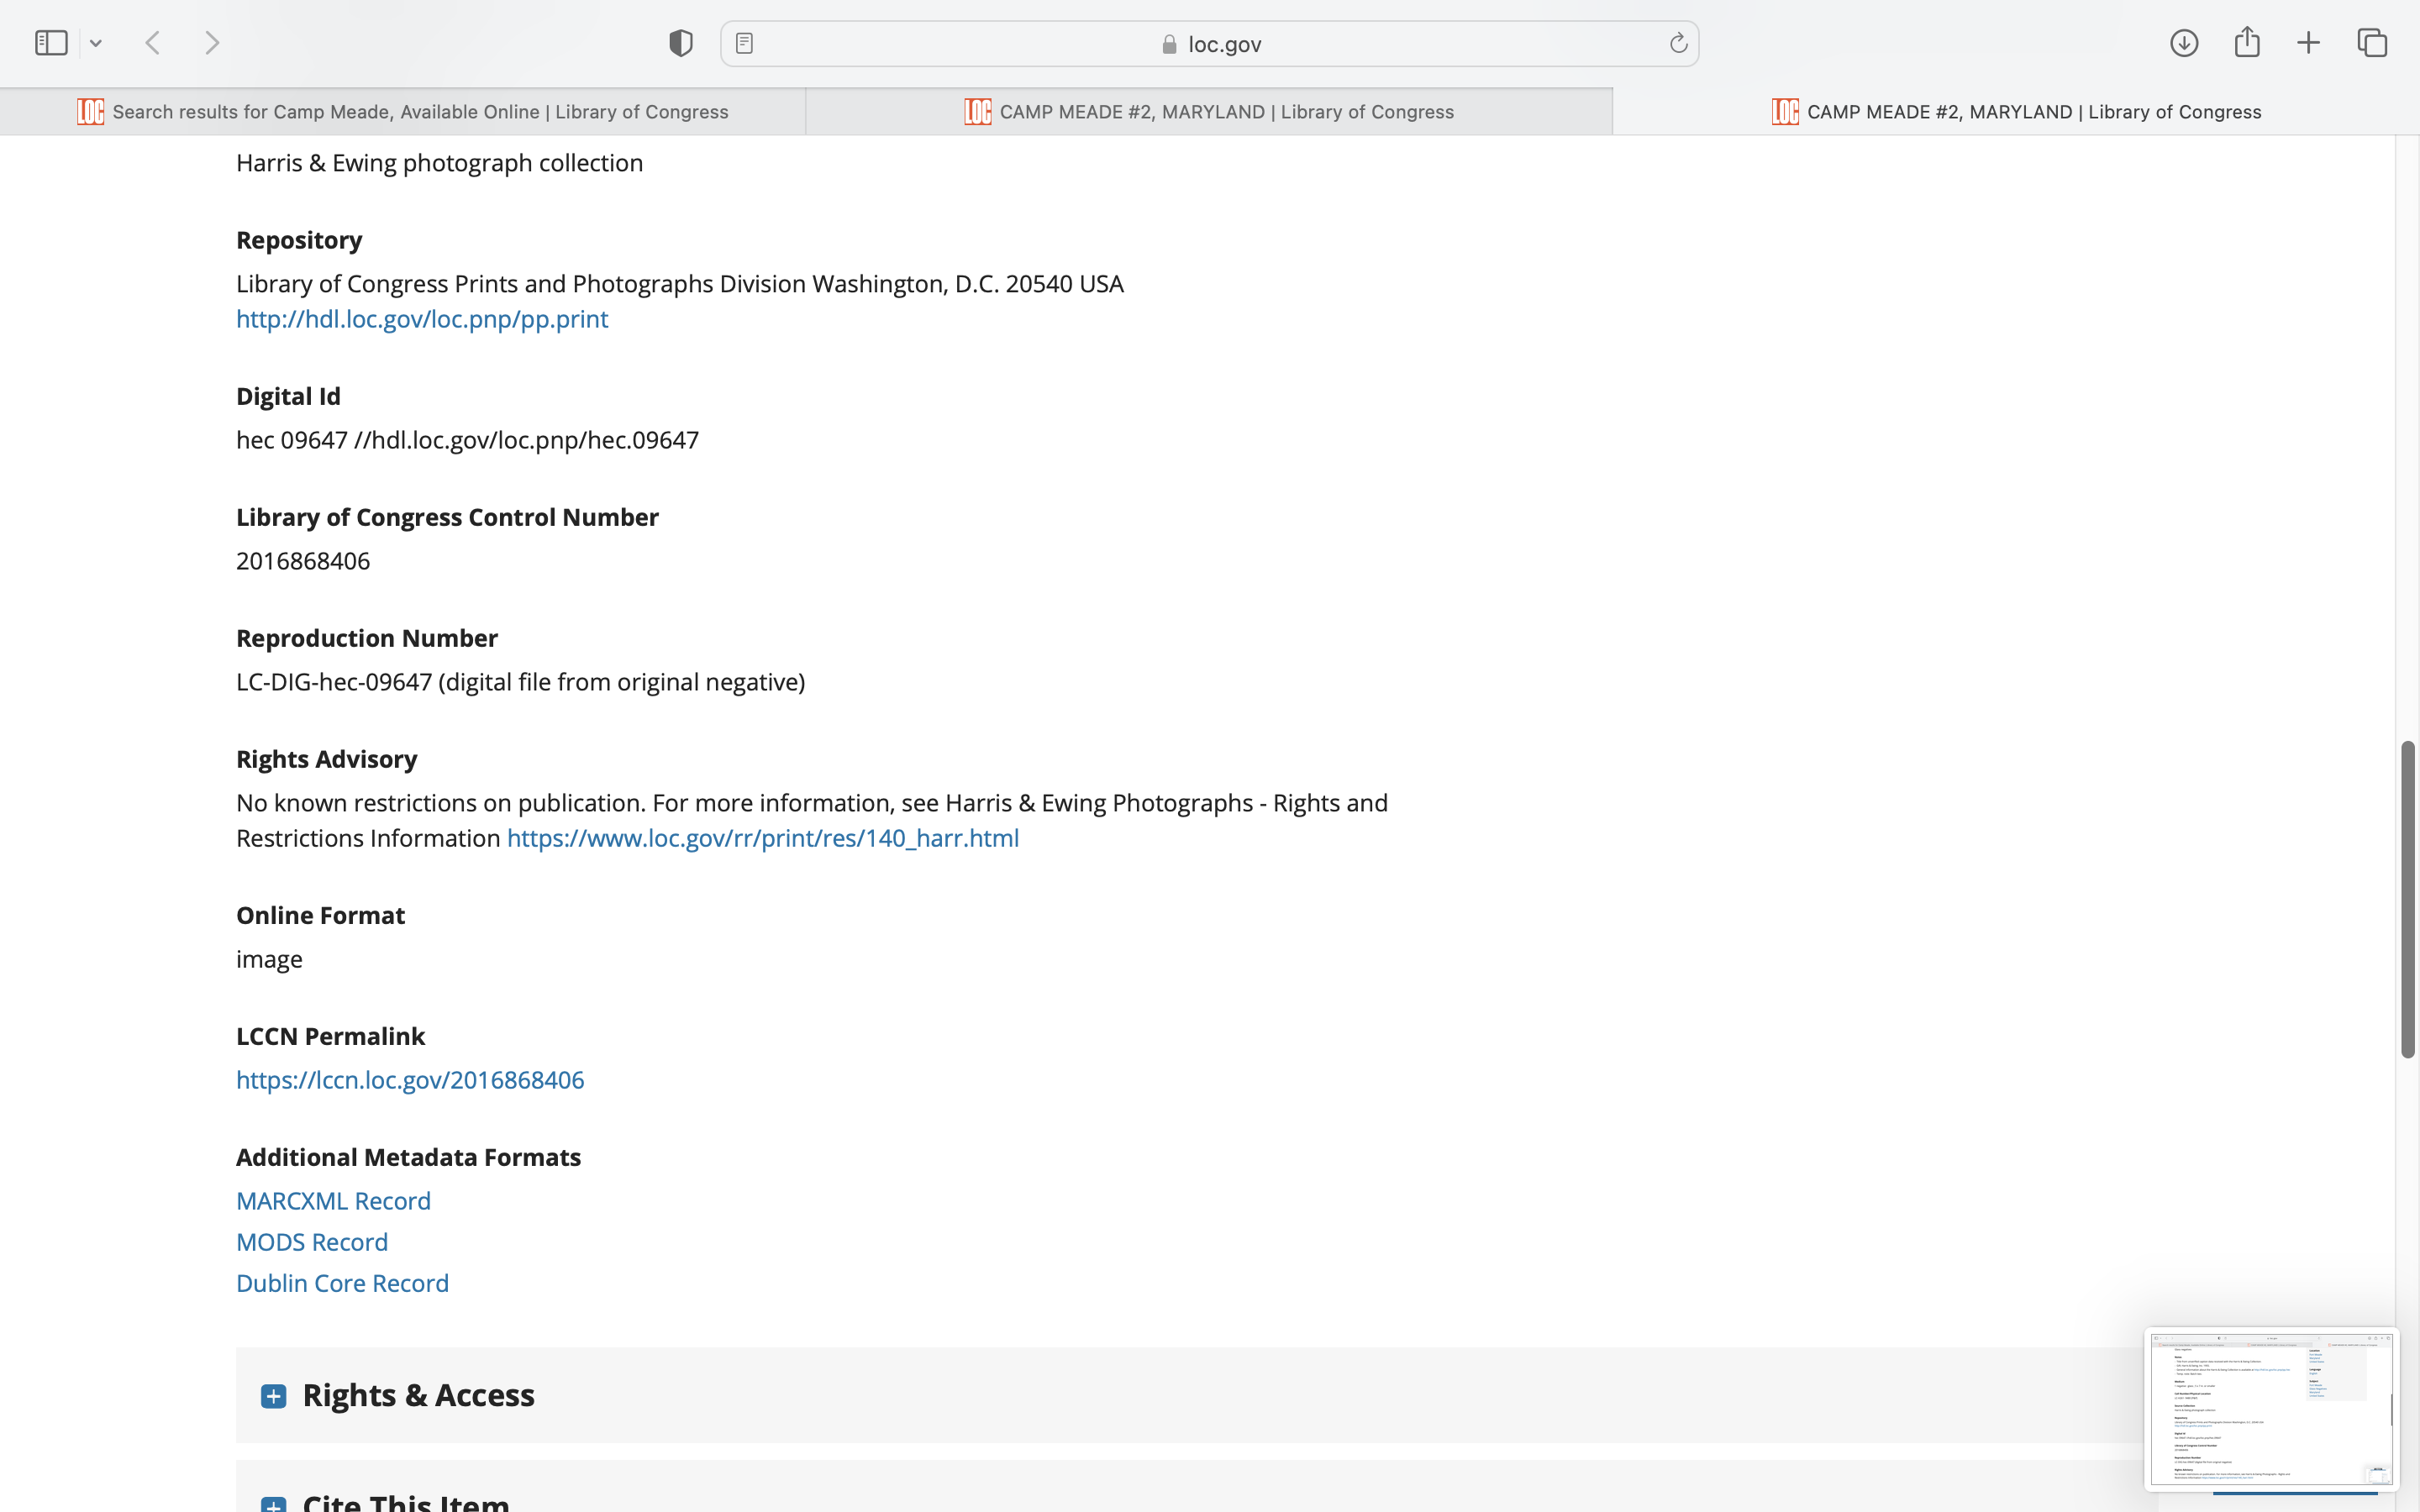
Task: Show downloads with the download icon
Action: coord(2184,43)
